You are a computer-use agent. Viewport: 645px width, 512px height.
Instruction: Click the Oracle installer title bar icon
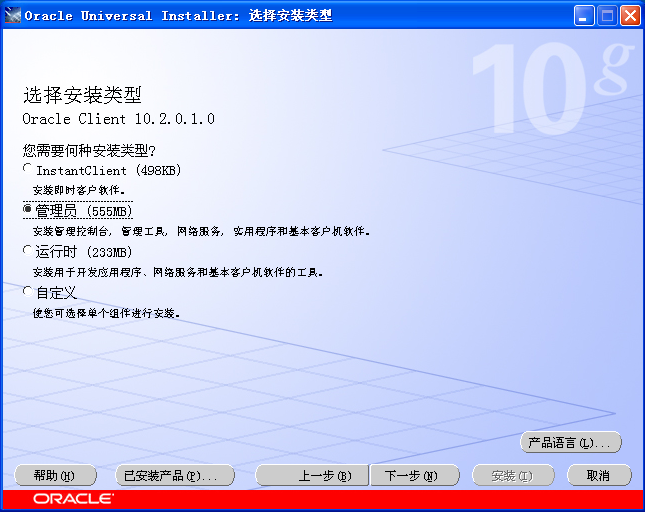[12, 16]
